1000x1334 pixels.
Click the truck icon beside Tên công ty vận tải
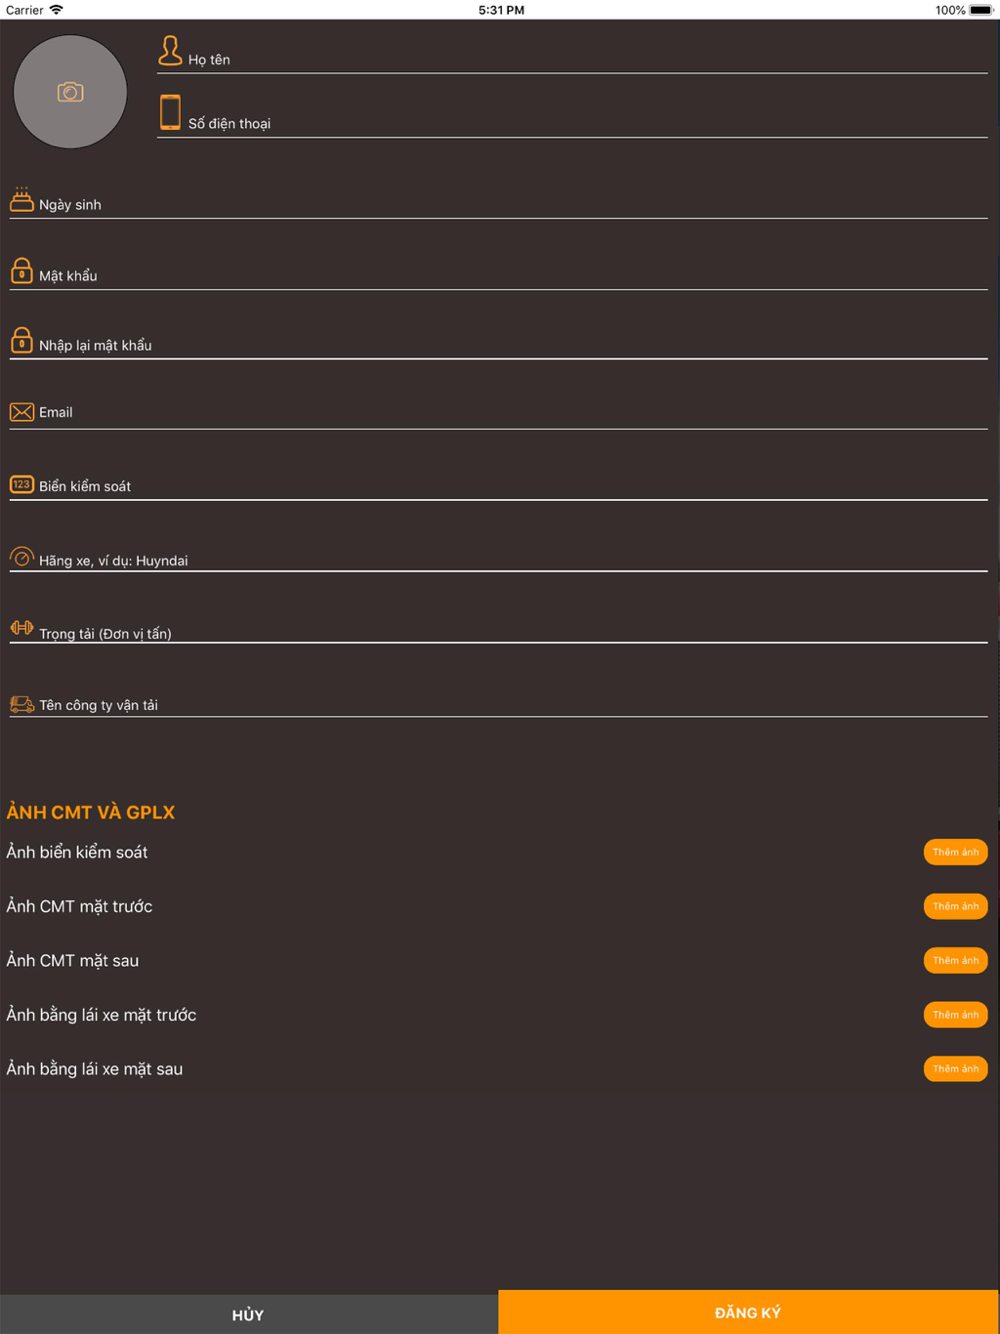click(22, 704)
